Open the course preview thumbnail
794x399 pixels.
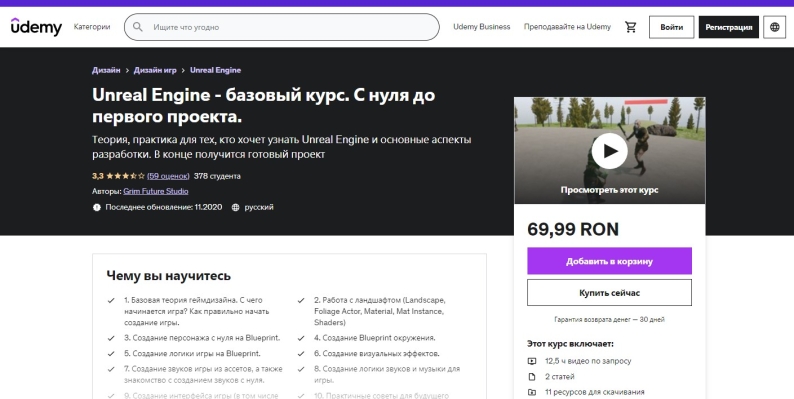pyautogui.click(x=609, y=150)
